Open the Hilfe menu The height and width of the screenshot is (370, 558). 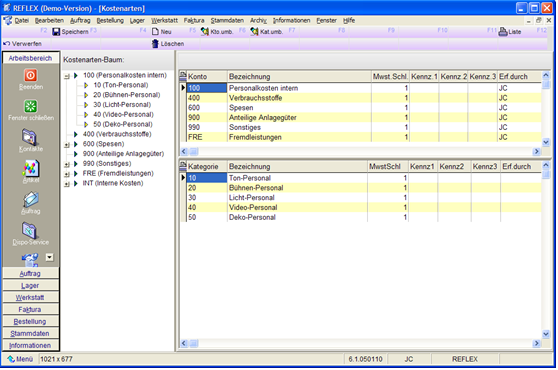pyautogui.click(x=349, y=20)
